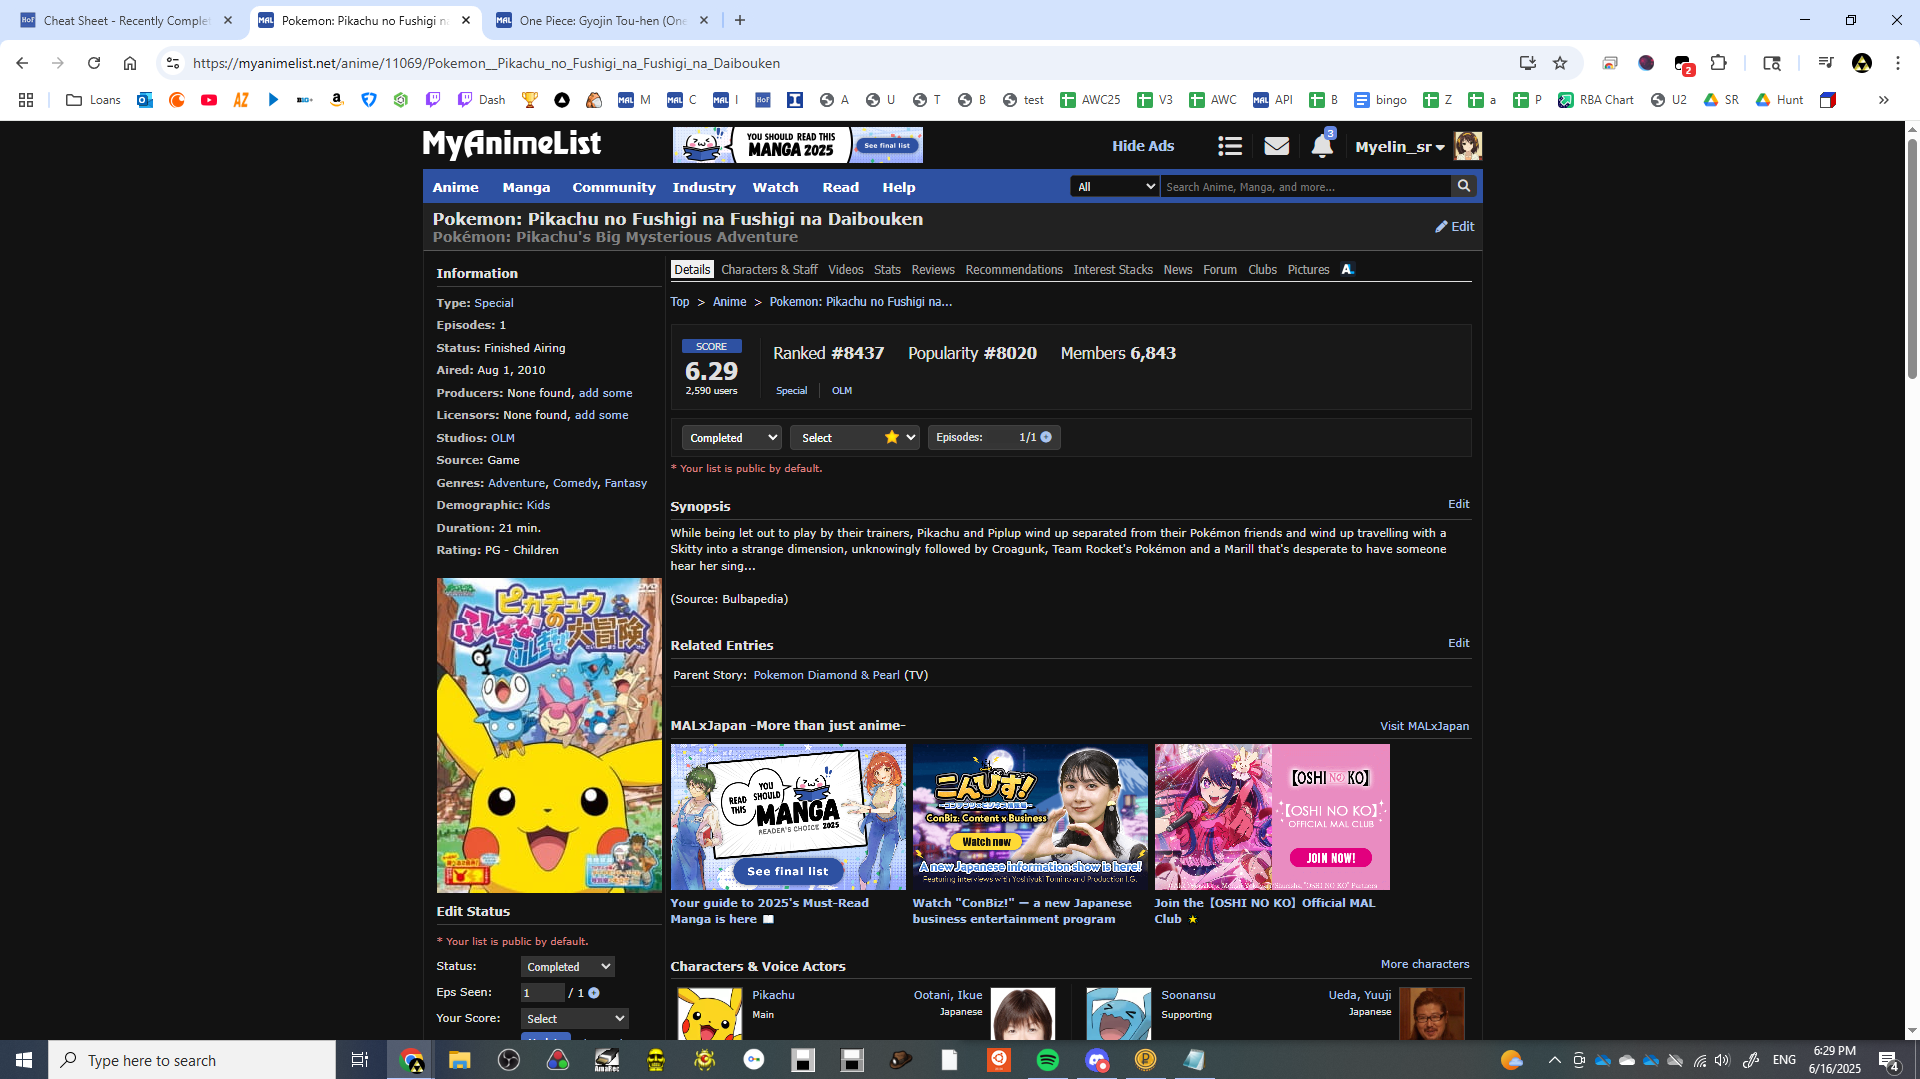The image size is (1920, 1079).
Task: Edit the Synopsis section
Action: pyautogui.click(x=1458, y=504)
